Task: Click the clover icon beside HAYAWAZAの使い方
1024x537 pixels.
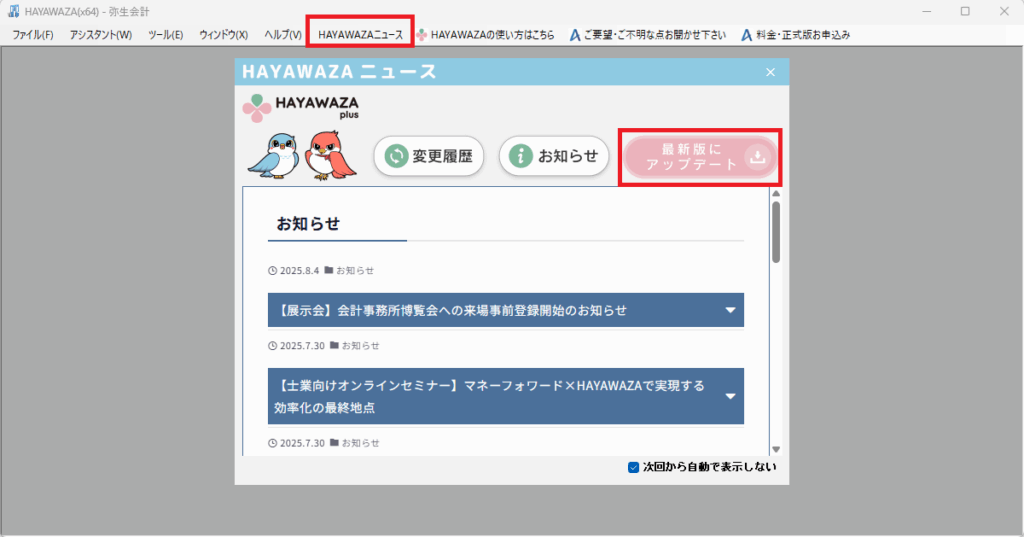Action: coord(422,35)
